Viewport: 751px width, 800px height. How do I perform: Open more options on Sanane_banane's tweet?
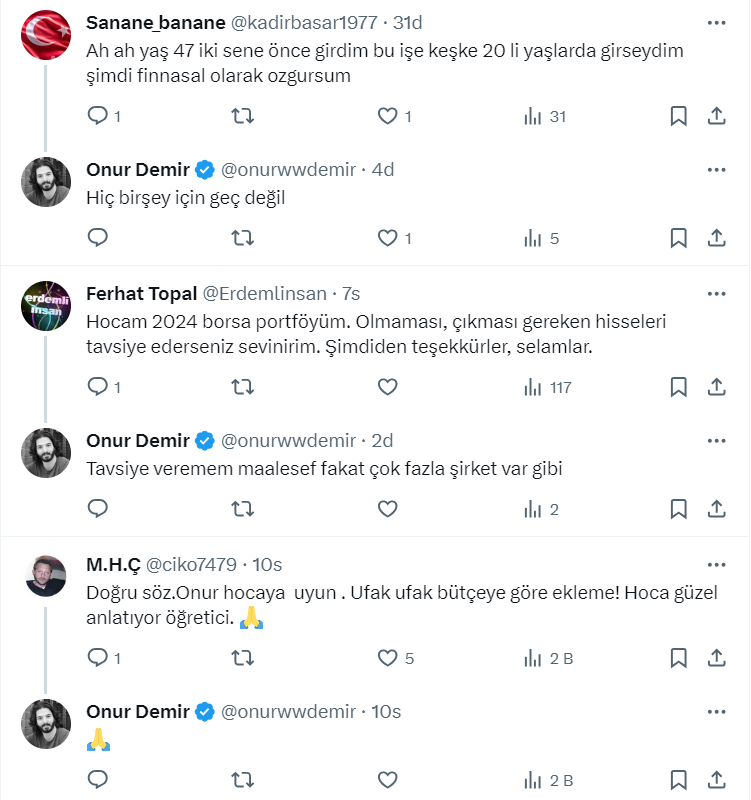coord(716,22)
